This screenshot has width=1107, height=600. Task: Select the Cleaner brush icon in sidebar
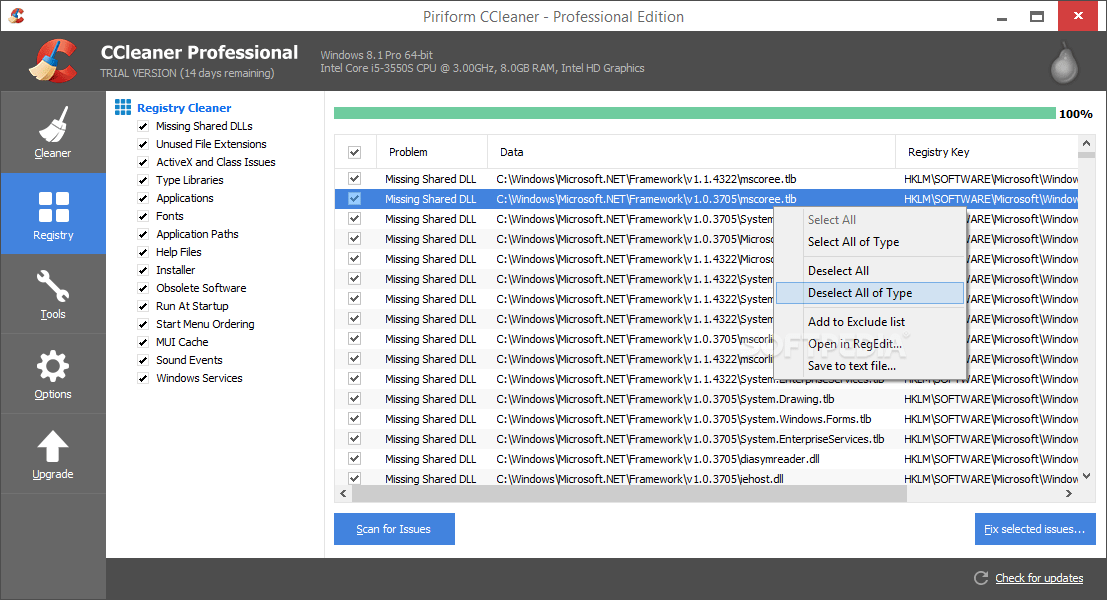(52, 124)
